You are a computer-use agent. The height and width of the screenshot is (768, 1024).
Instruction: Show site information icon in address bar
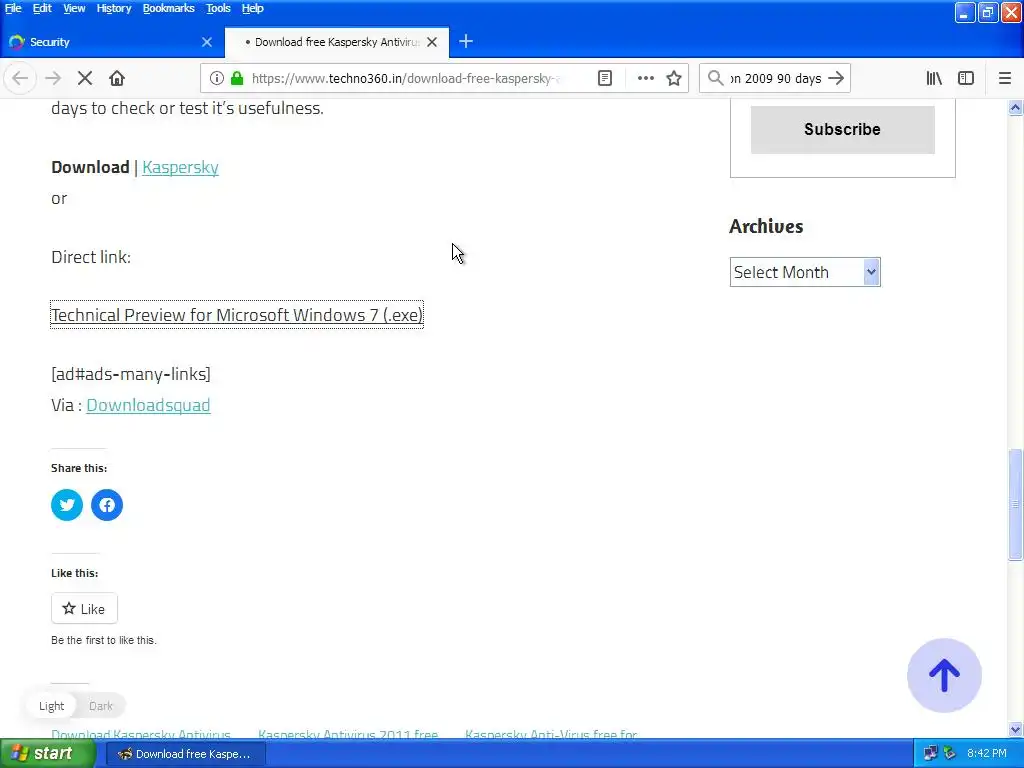coord(216,78)
